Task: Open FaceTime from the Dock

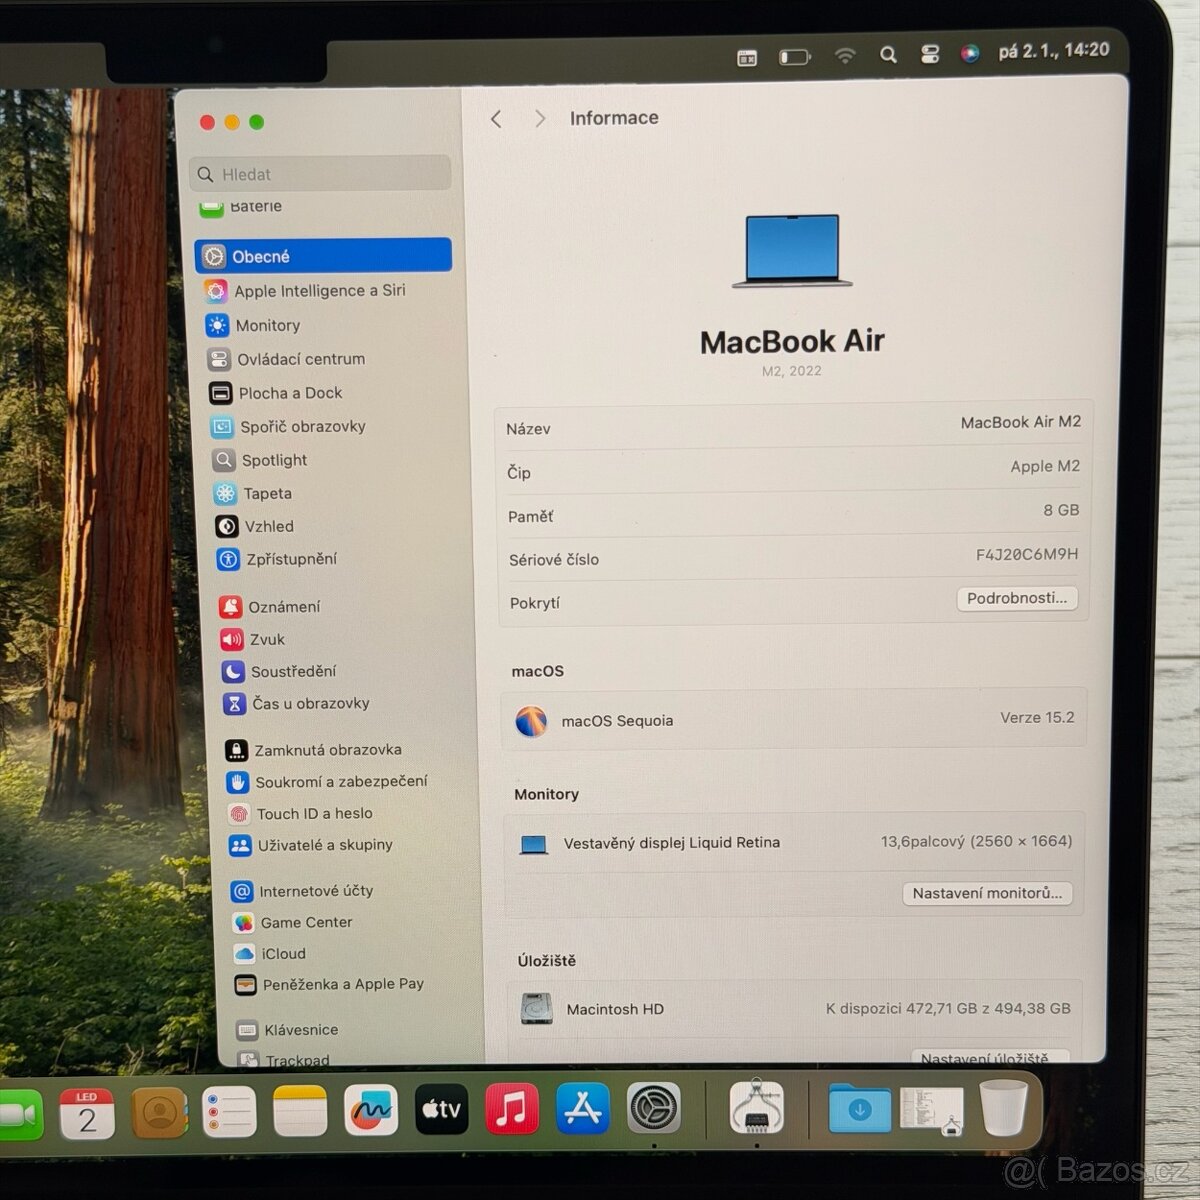Action: tap(20, 1115)
